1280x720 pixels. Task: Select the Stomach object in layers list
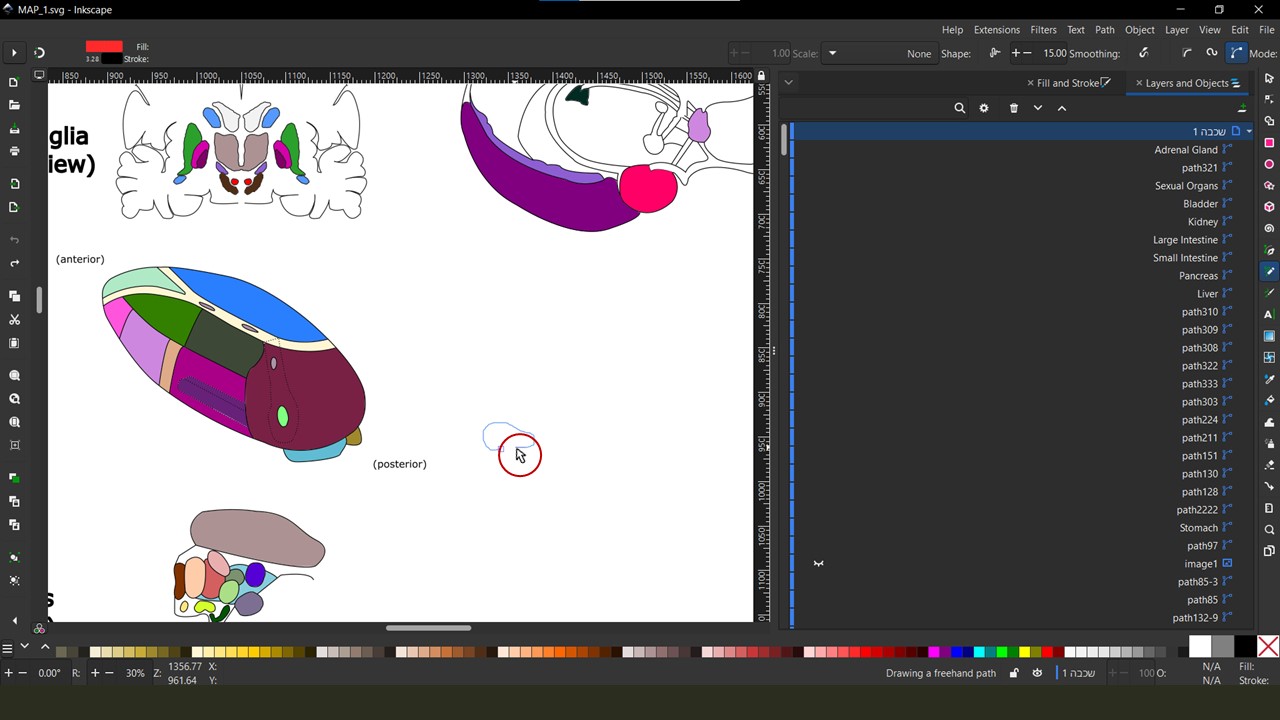1197,528
